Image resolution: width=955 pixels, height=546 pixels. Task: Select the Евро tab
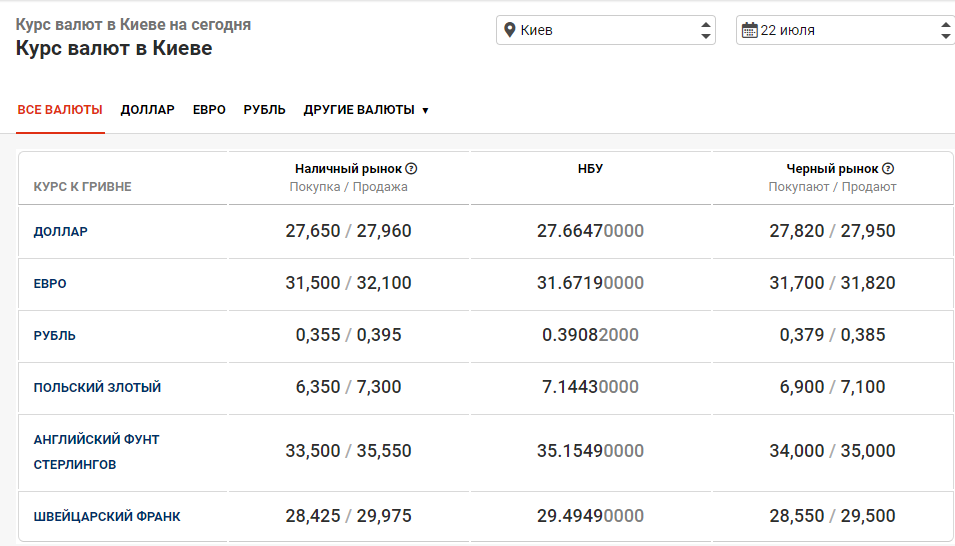pyautogui.click(x=209, y=110)
